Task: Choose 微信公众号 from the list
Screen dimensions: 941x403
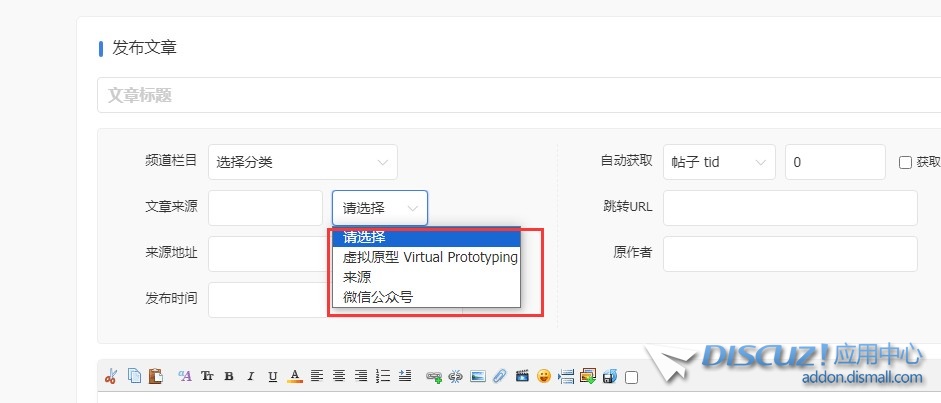Action: coord(378,297)
